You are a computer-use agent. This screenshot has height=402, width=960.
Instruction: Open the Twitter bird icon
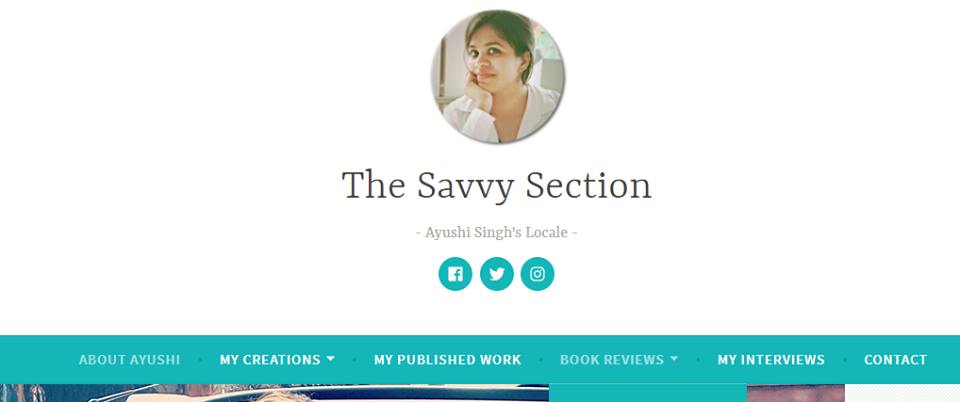(x=497, y=274)
